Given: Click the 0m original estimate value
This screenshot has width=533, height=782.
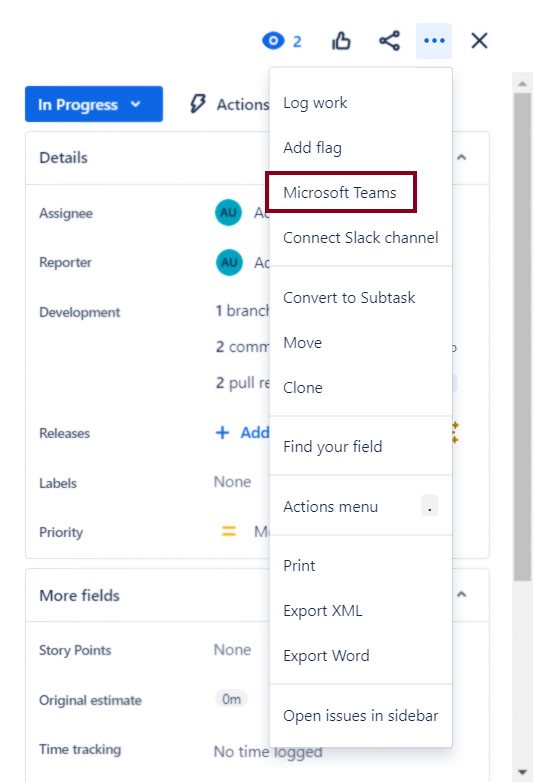Looking at the screenshot, I should tap(231, 699).
